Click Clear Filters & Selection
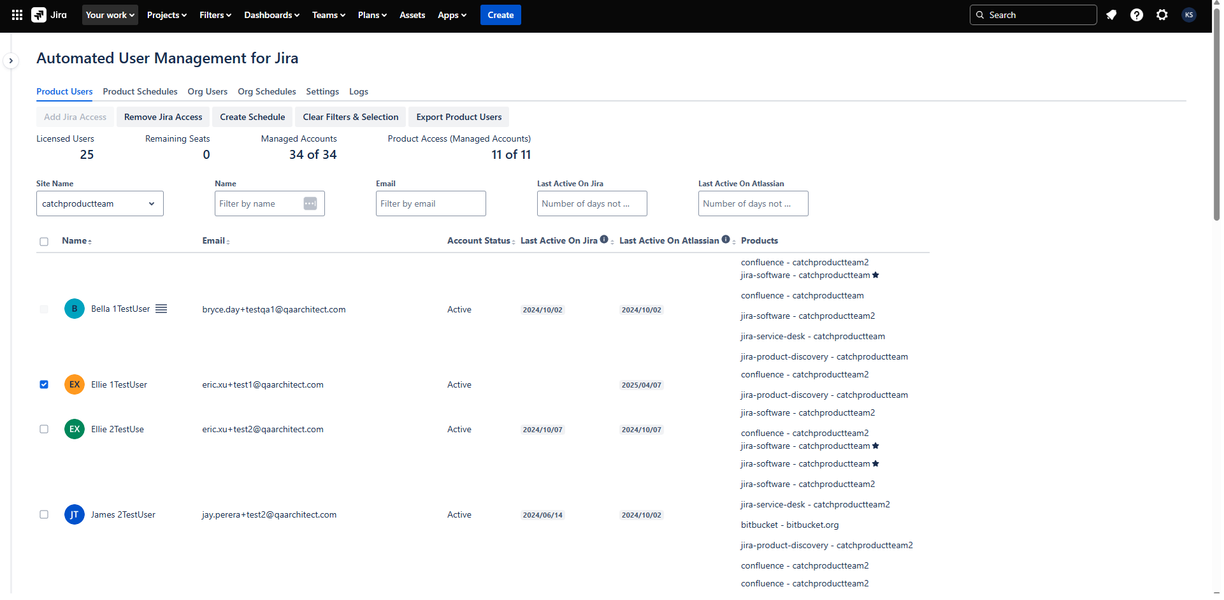This screenshot has width=1224, height=600. (351, 117)
